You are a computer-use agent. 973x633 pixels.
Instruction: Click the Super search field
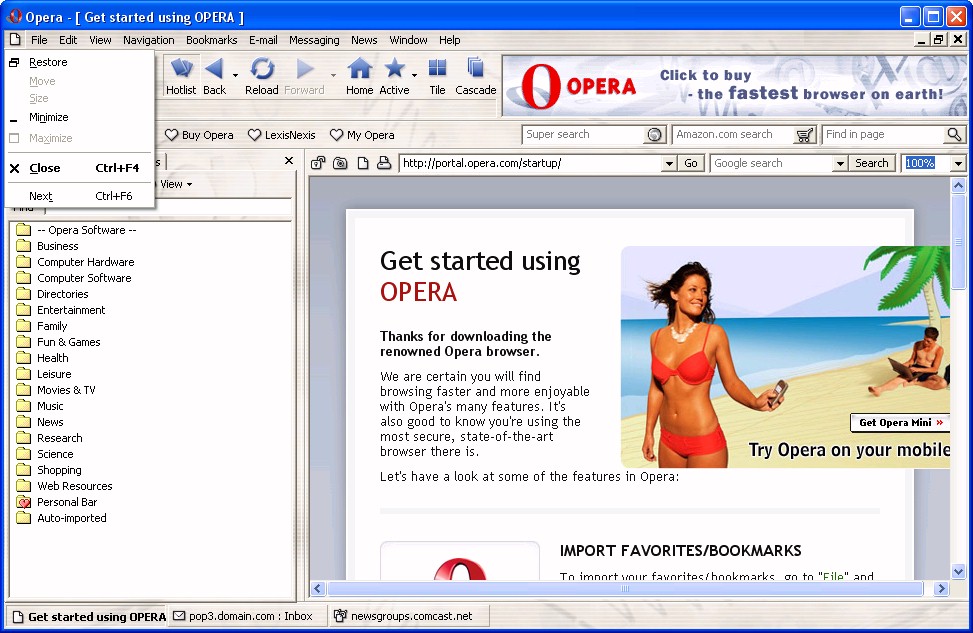click(585, 135)
